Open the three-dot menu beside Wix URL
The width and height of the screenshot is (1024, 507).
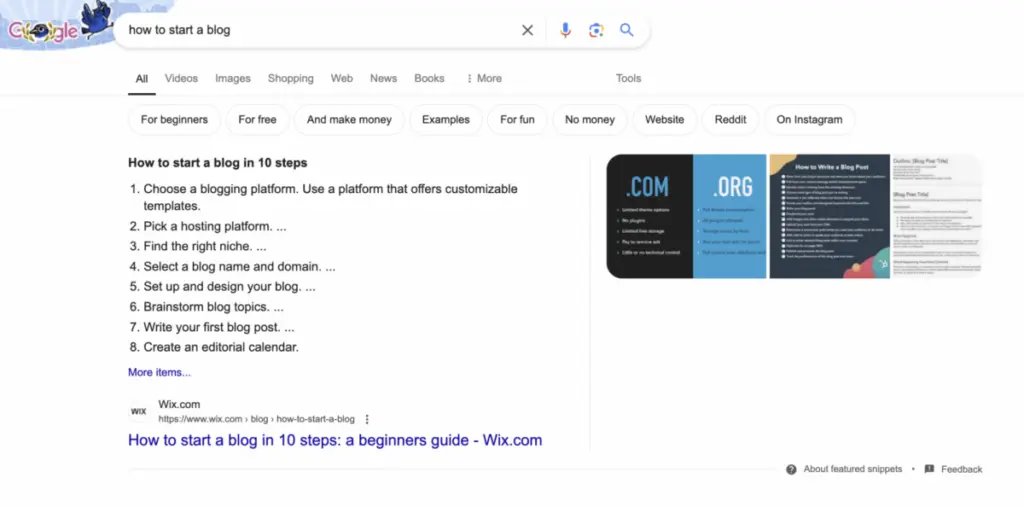[367, 419]
